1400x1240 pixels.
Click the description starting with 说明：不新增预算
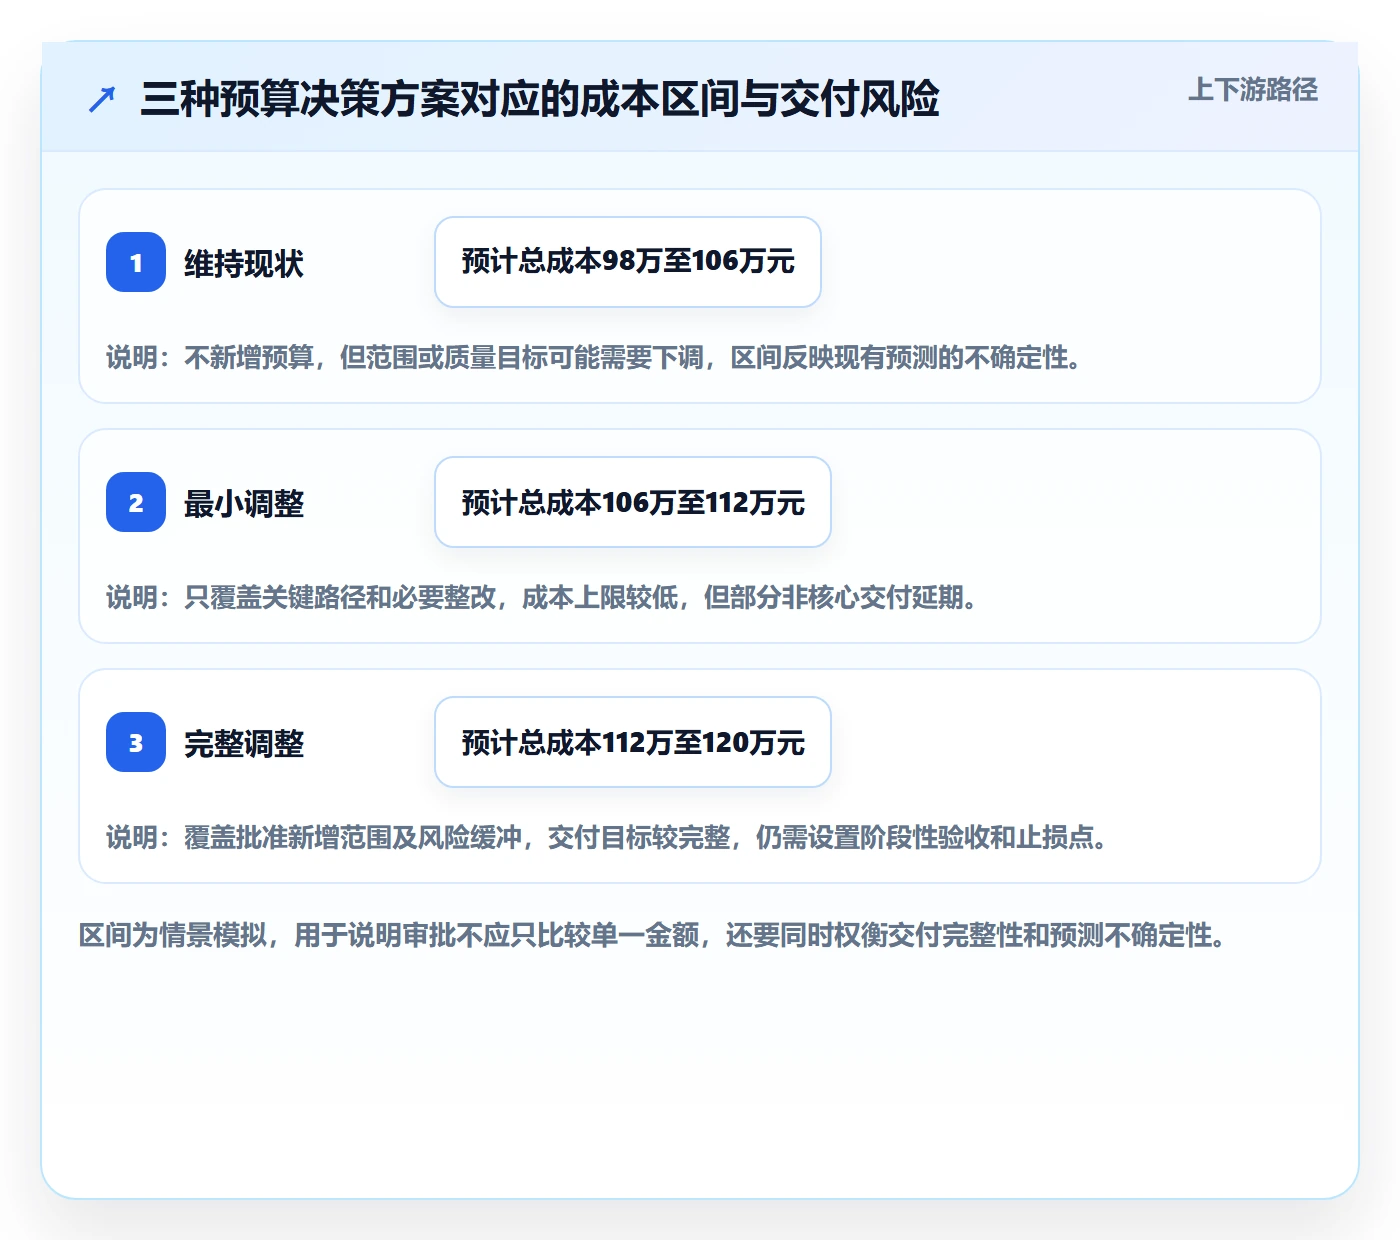[x=594, y=358]
